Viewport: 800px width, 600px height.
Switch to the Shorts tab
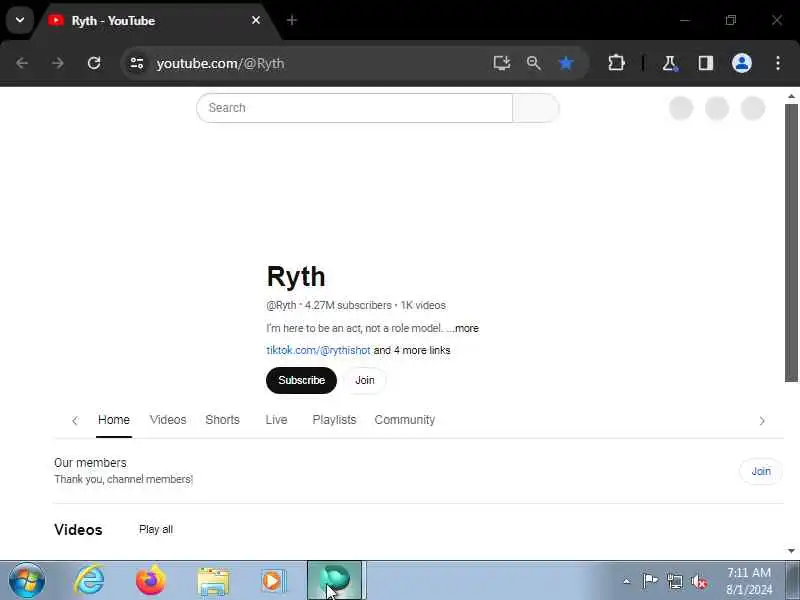pos(222,420)
